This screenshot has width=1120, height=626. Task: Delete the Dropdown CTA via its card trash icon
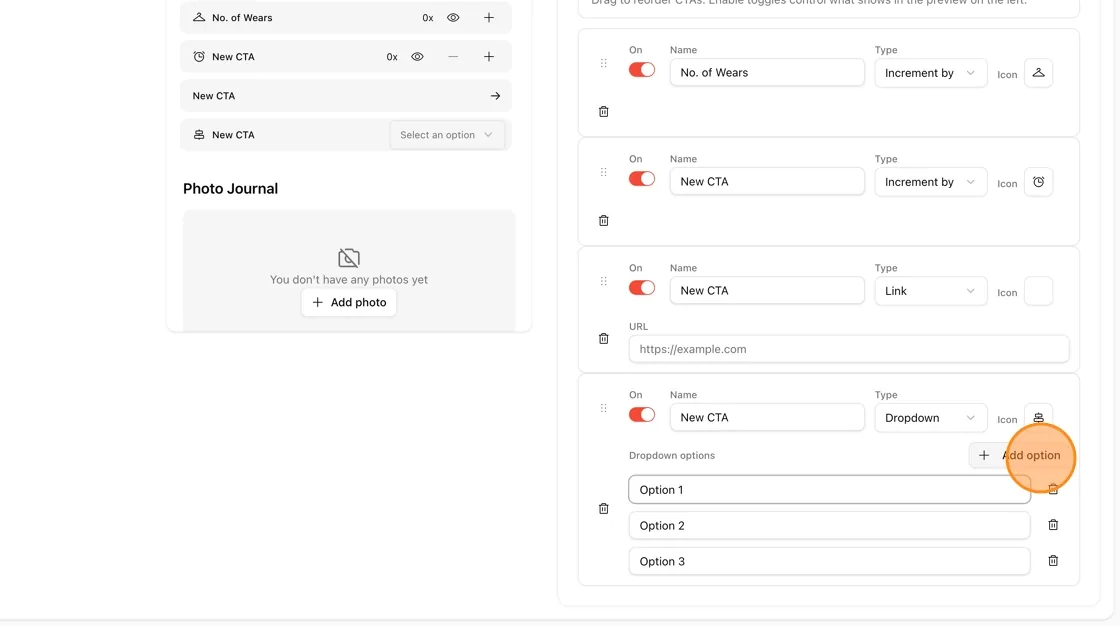pyautogui.click(x=604, y=509)
